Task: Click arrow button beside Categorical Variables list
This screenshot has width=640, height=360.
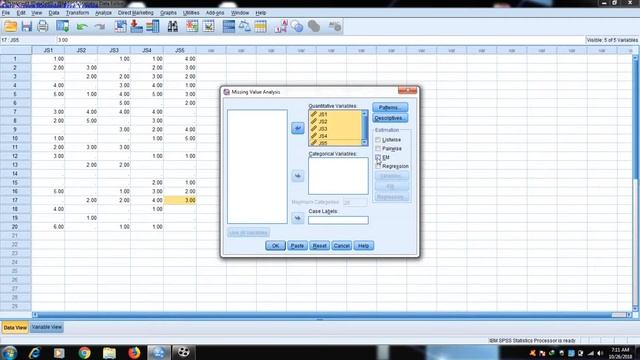Action: 298,176
